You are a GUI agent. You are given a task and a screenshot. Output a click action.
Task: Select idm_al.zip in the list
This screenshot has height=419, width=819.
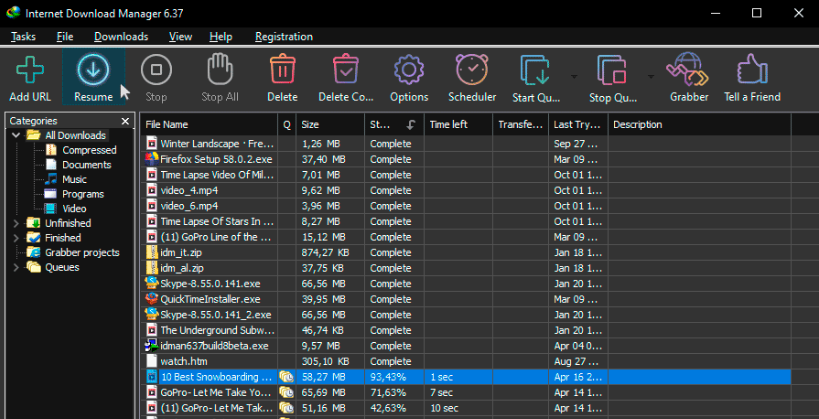tap(466, 268)
